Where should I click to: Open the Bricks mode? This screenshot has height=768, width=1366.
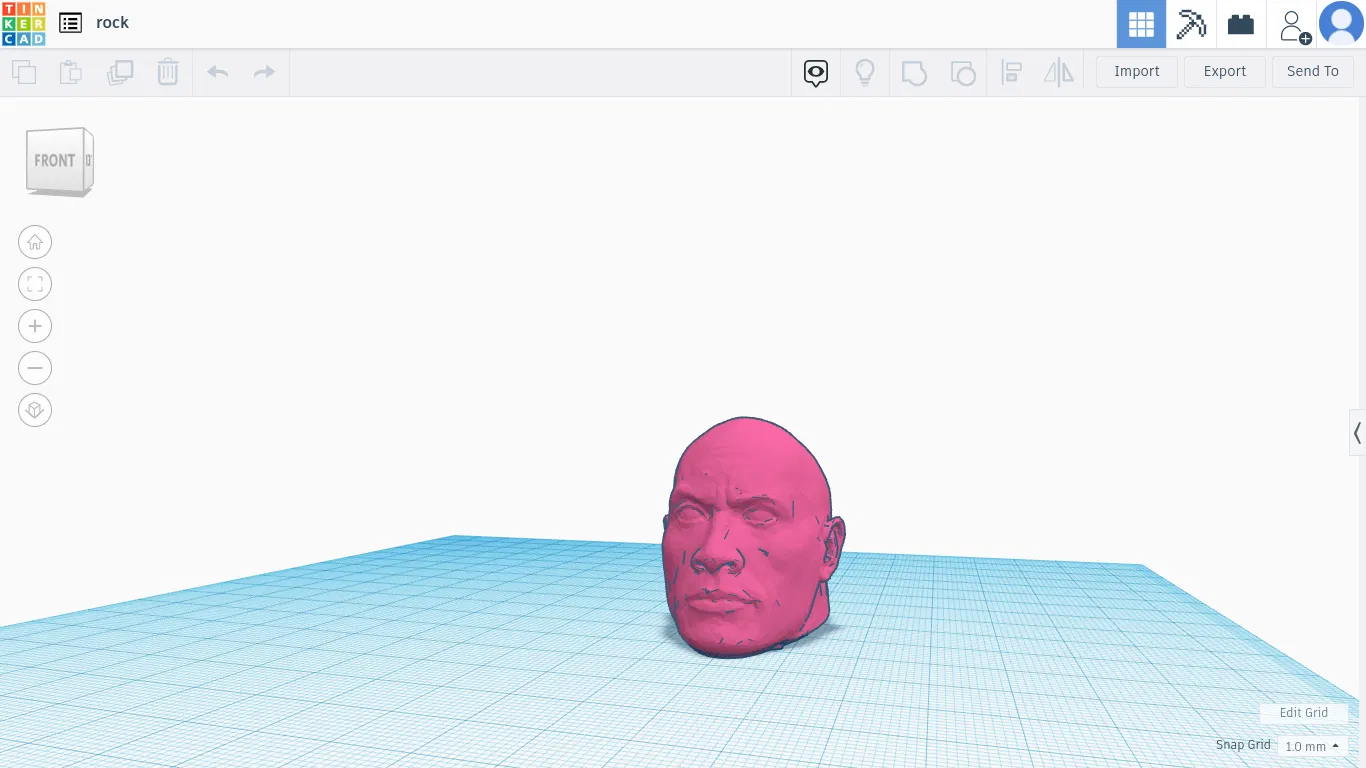coord(1241,24)
